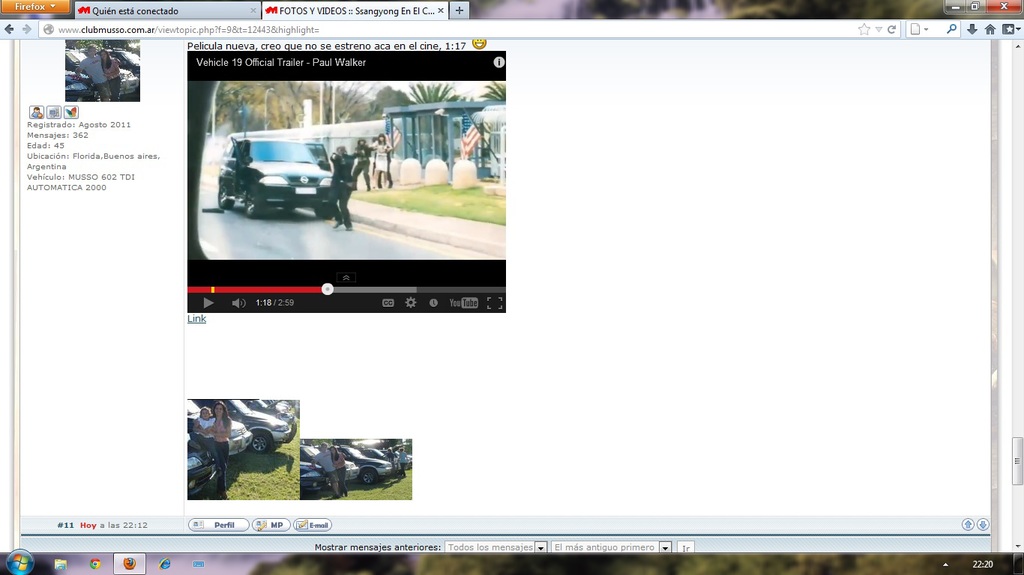Open the video on YouTube via logo
1024x575 pixels.
tap(464, 303)
